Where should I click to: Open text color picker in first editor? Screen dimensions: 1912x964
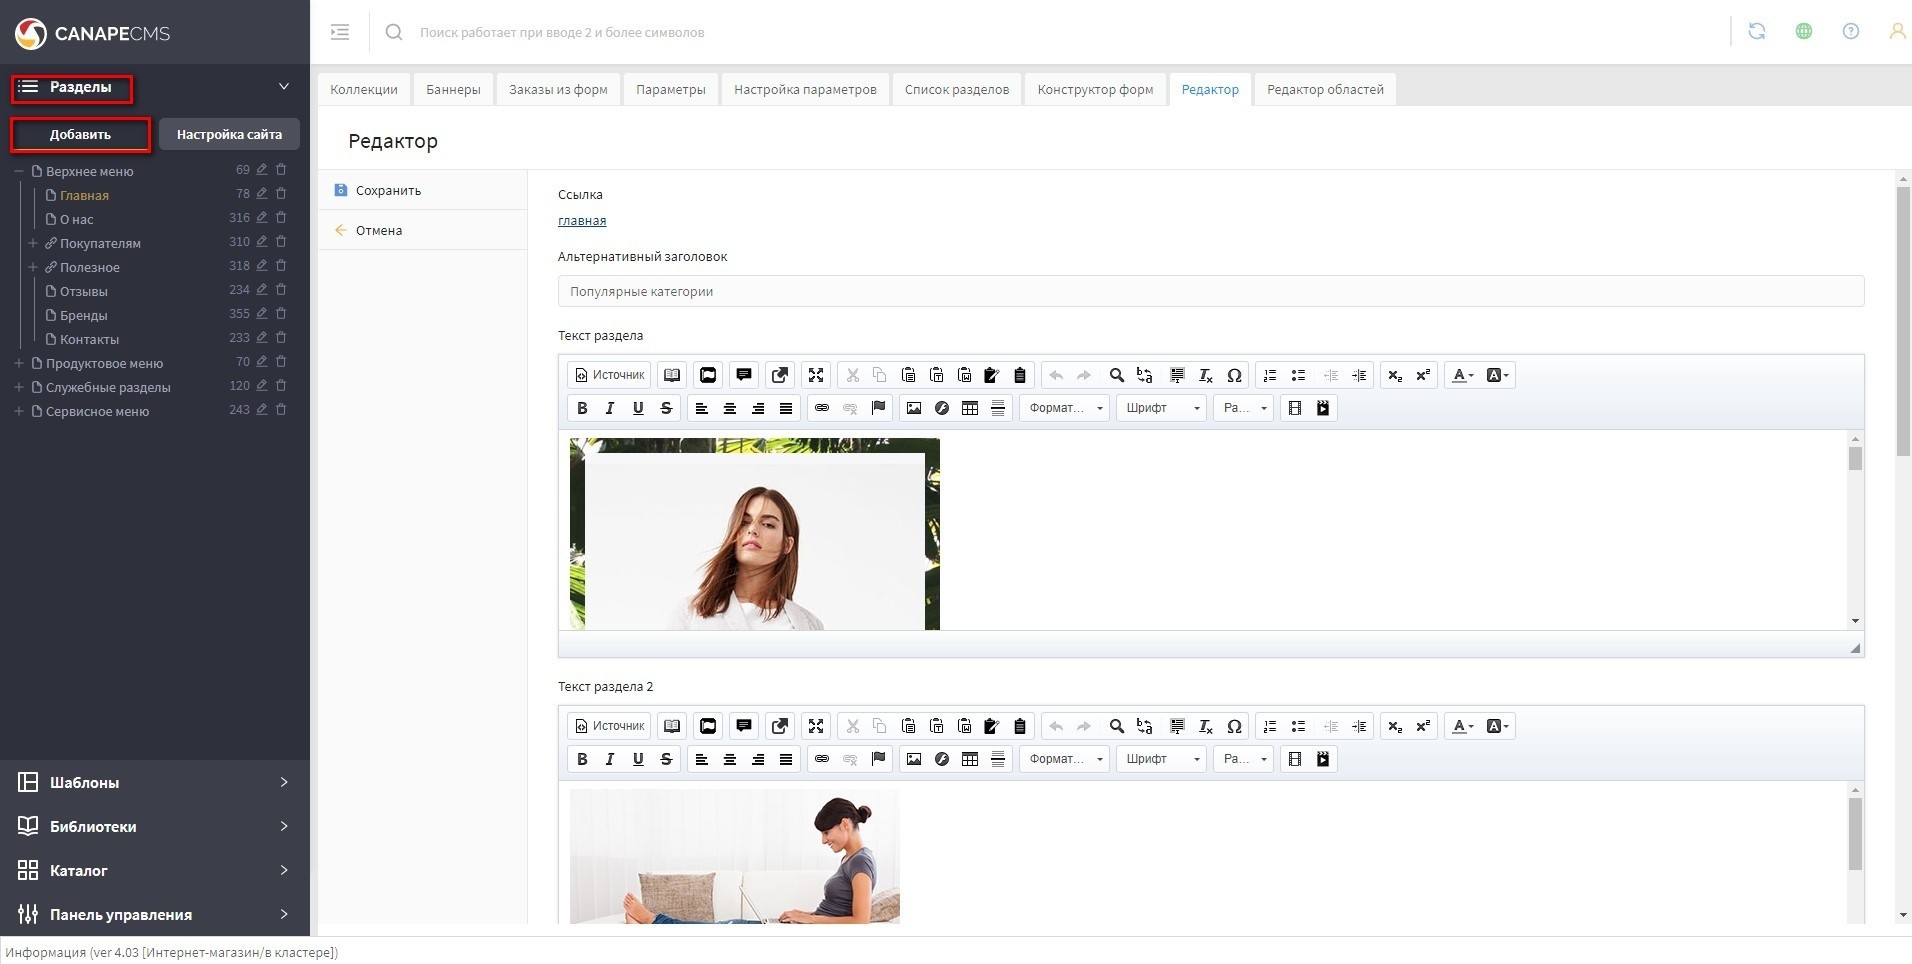point(1463,375)
